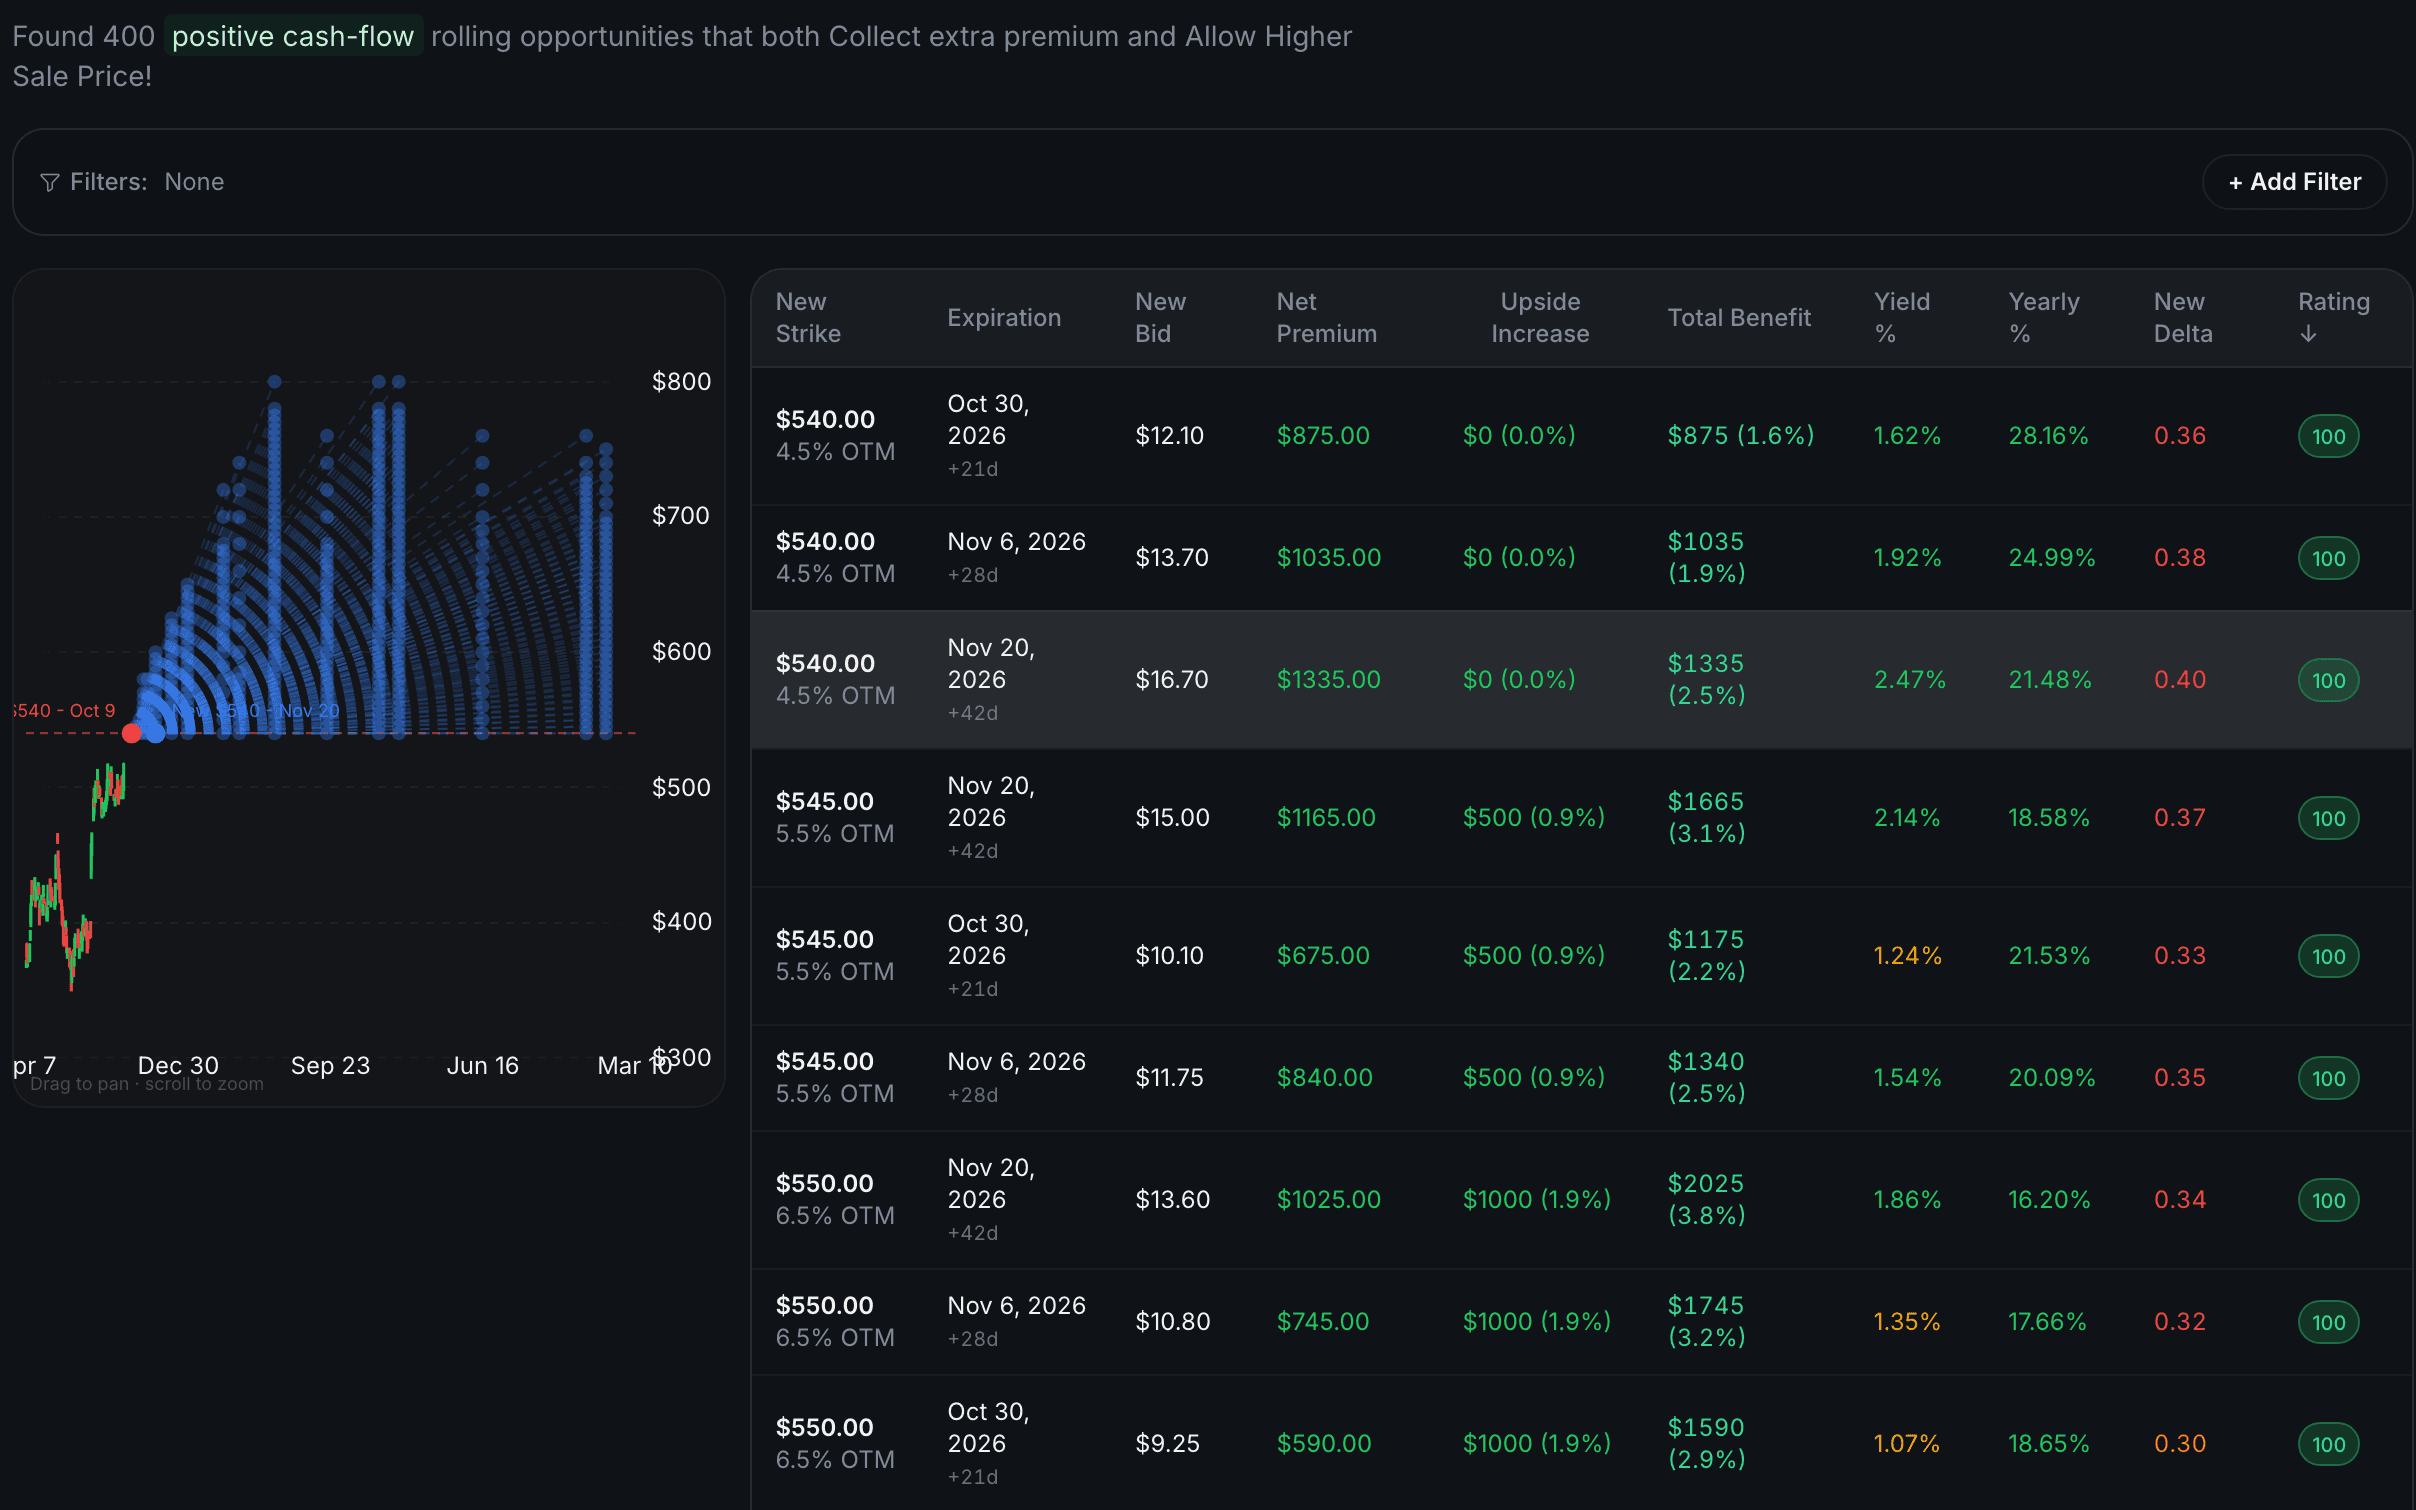Screen dimensions: 2416x1510
Task: Click the $1035.00 net premium cell
Action: pyautogui.click(x=1328, y=557)
